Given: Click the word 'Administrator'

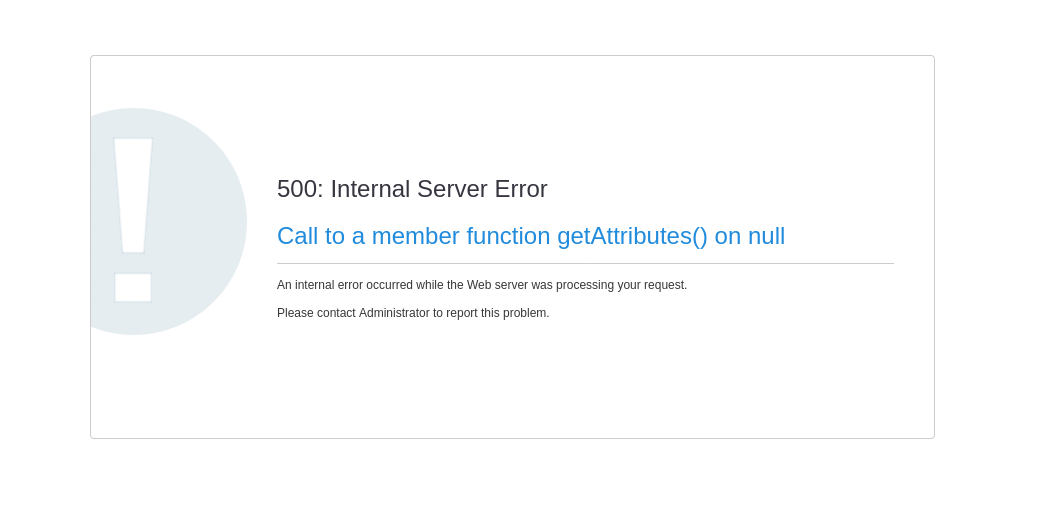Looking at the screenshot, I should coord(394,313).
